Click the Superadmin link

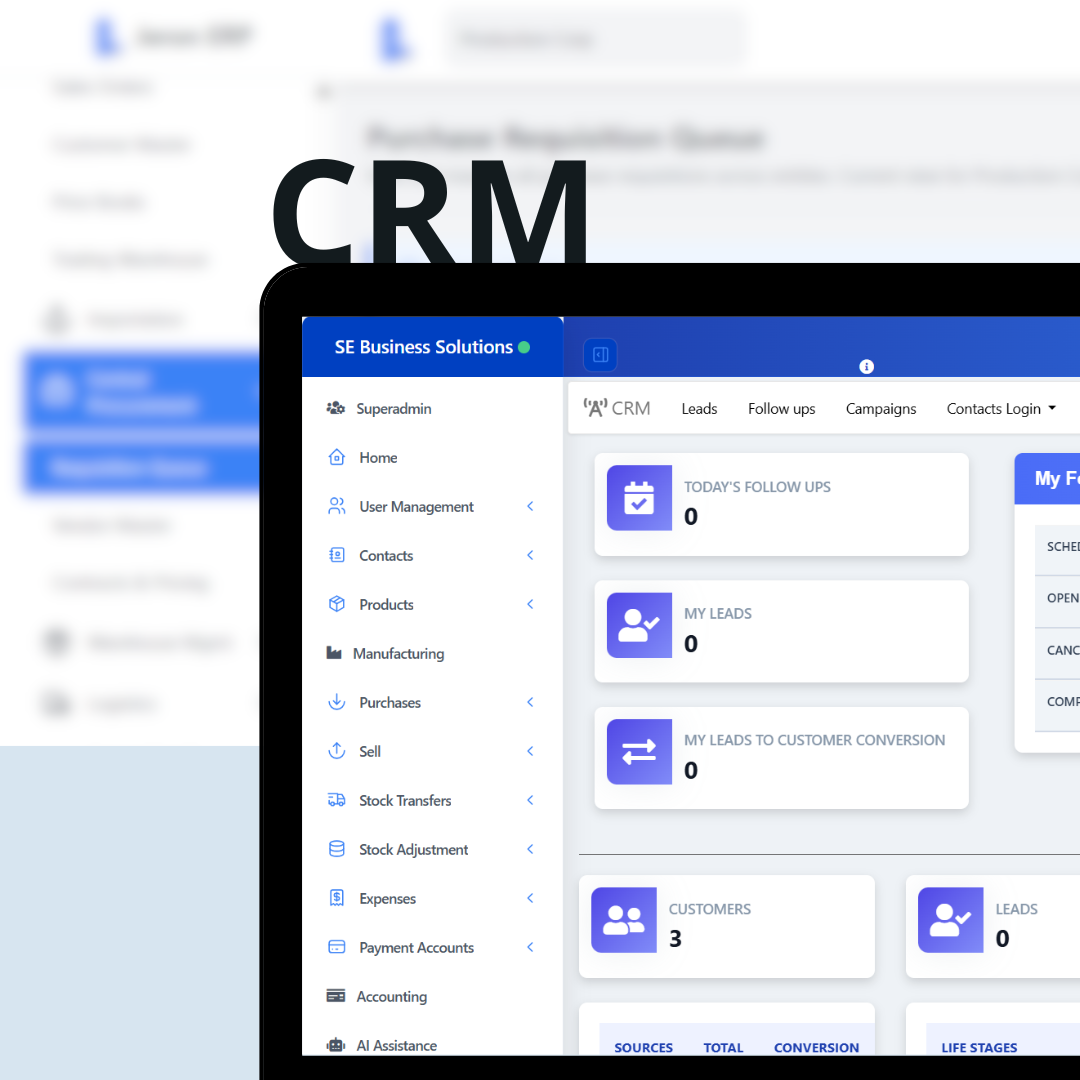(393, 409)
